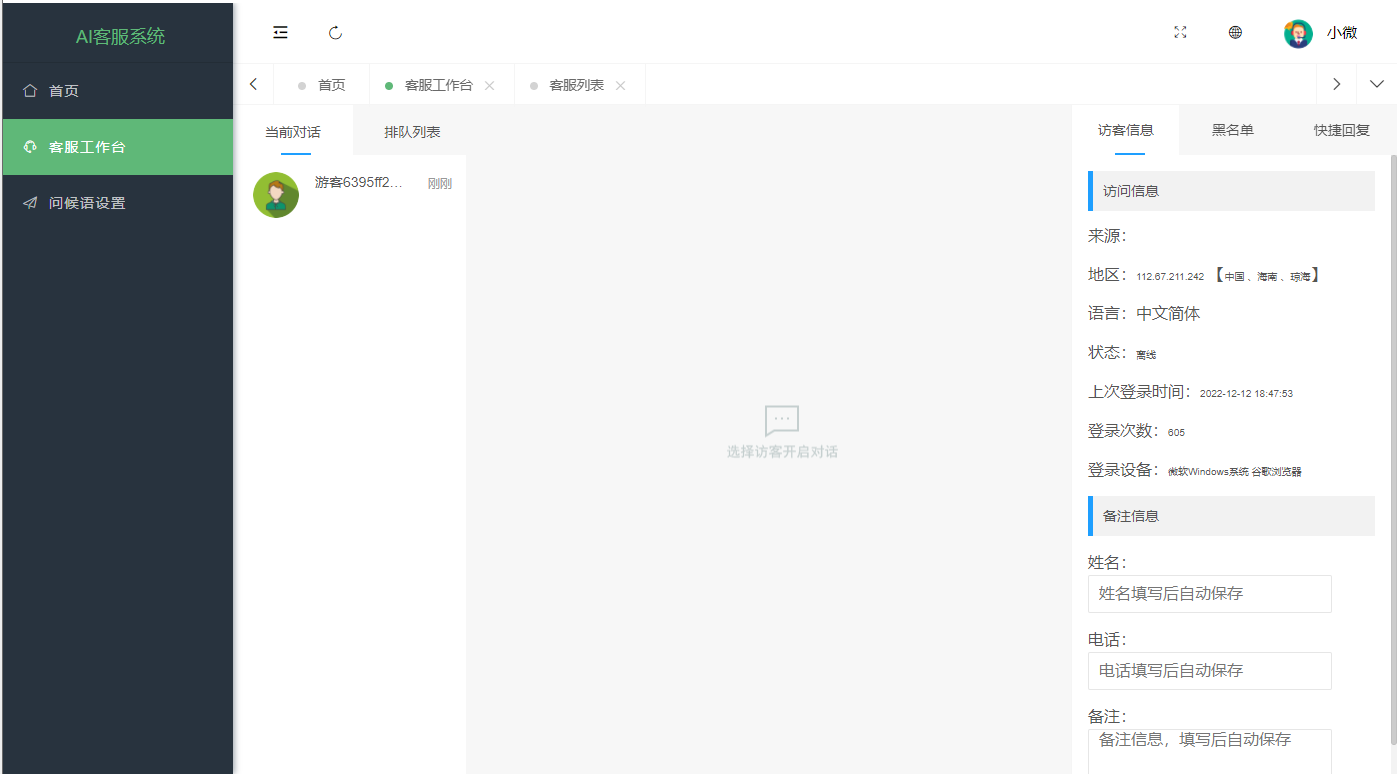The image size is (1397, 774).
Task: Click the refresh icon in the top bar
Action: click(336, 32)
